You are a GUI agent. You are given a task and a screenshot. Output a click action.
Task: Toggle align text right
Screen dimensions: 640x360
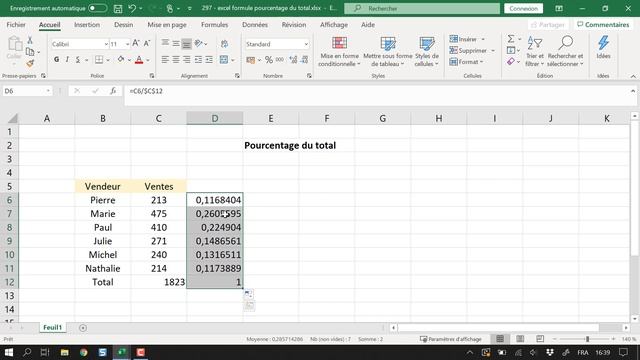point(187,60)
